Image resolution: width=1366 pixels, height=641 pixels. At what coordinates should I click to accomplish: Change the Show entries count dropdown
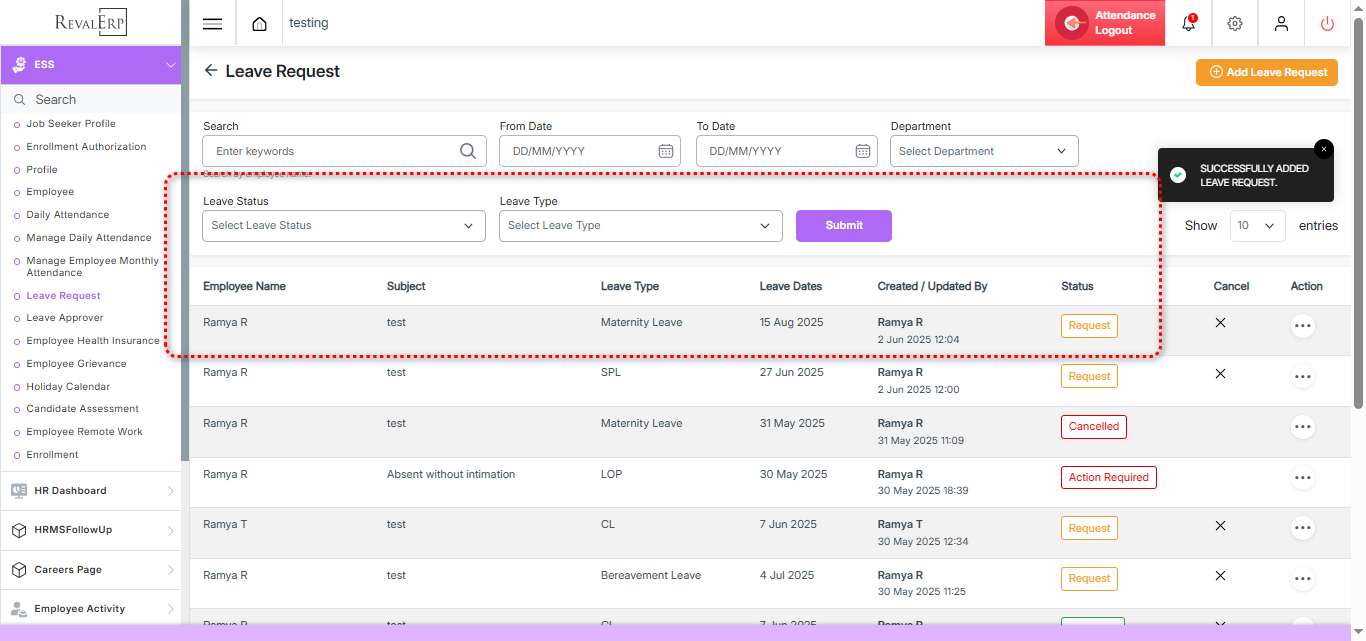[1257, 226]
